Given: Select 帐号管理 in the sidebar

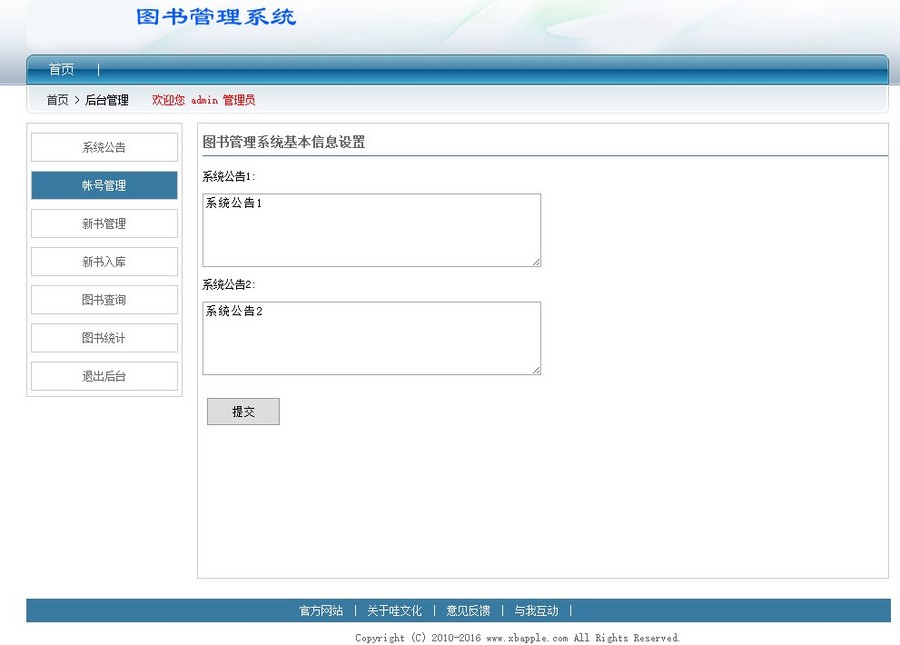Looking at the screenshot, I should (x=104, y=185).
